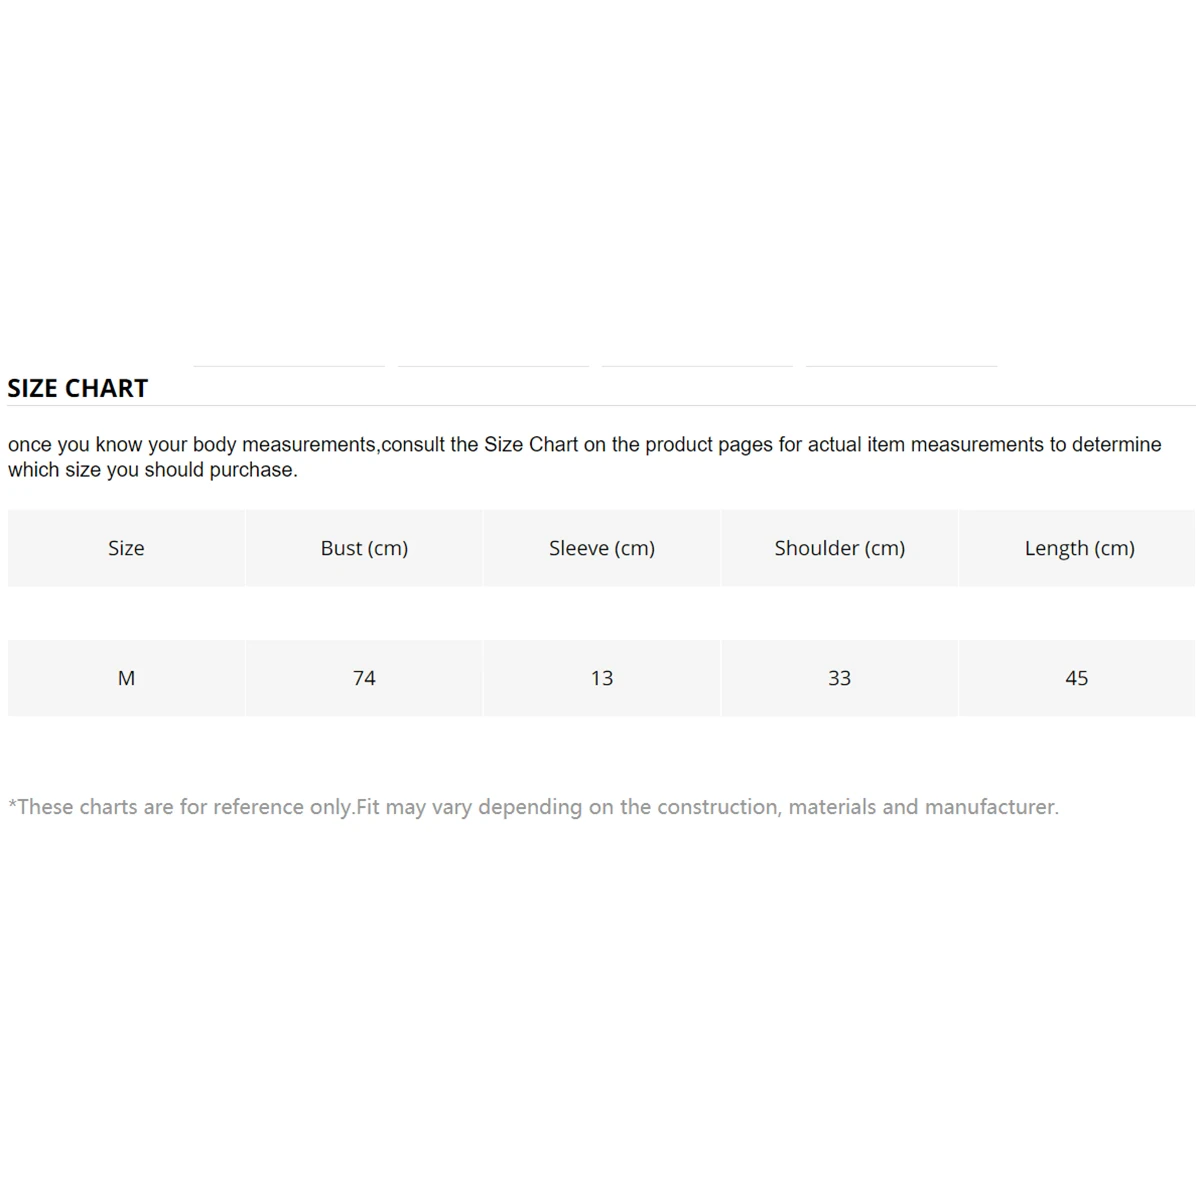This screenshot has height=1200, width=1200.
Task: Click the line "which size you should purchase."
Action: [x=153, y=470]
